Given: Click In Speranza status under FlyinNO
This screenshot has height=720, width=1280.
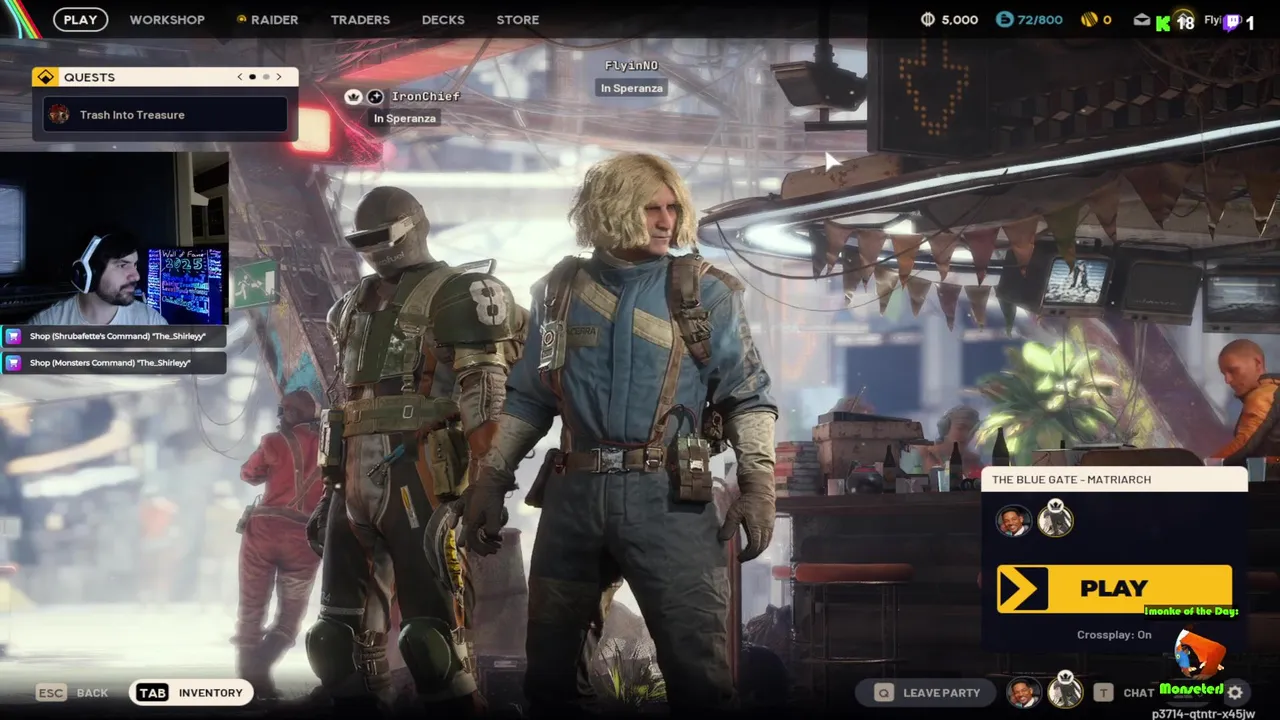Looking at the screenshot, I should coord(631,88).
